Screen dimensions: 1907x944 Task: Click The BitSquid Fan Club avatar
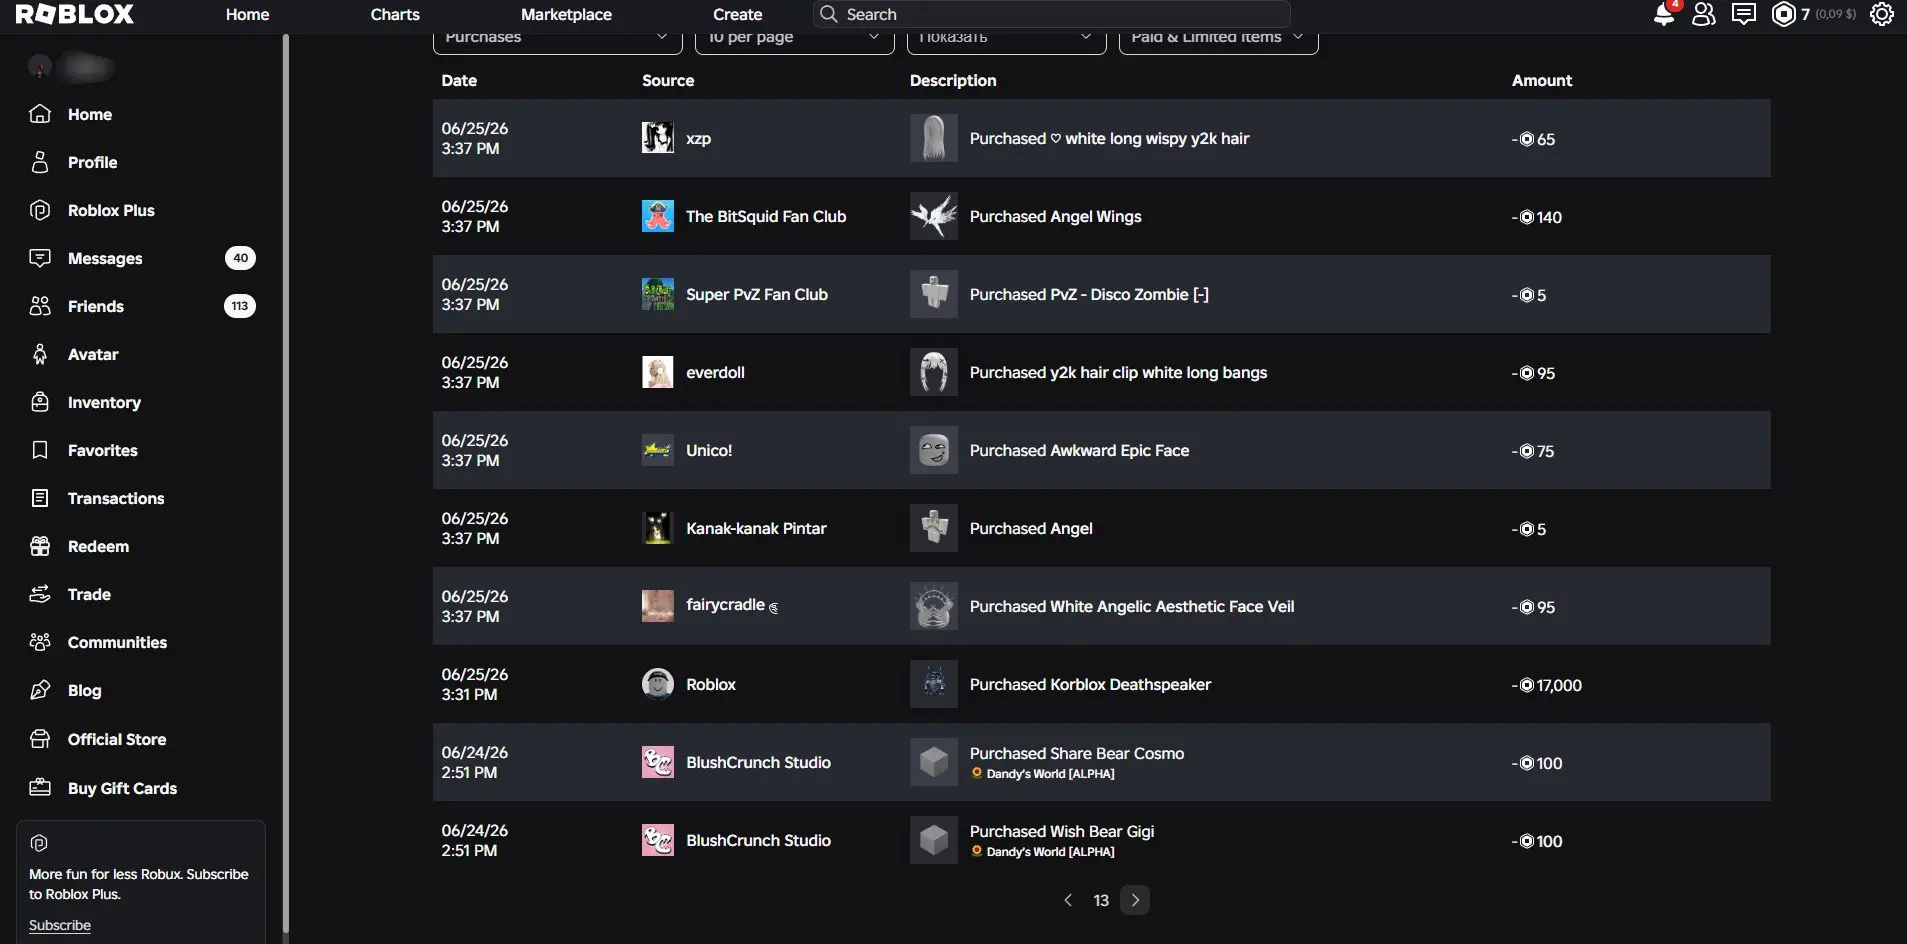tap(657, 216)
